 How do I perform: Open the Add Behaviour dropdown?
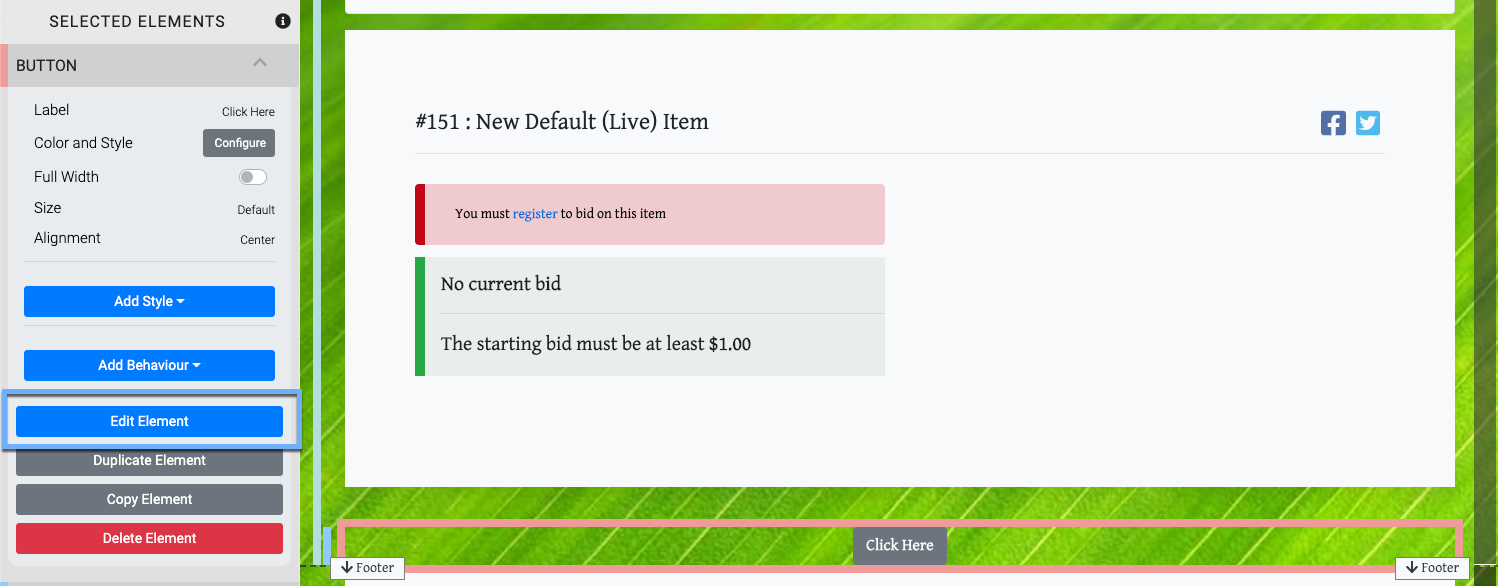point(149,365)
